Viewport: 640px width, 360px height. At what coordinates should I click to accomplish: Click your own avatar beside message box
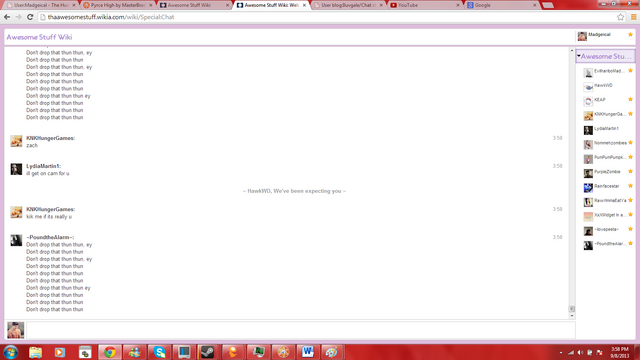click(16, 330)
